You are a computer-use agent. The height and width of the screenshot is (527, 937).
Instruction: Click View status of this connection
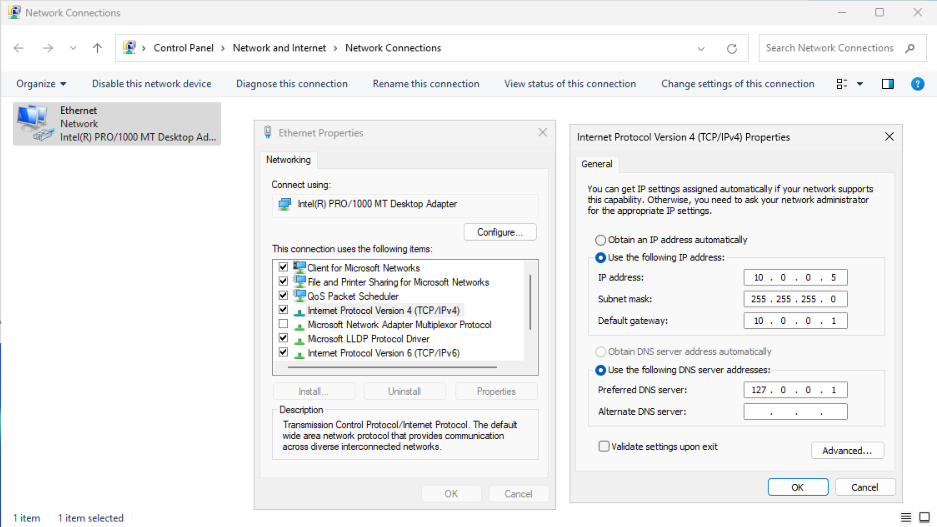[570, 84]
